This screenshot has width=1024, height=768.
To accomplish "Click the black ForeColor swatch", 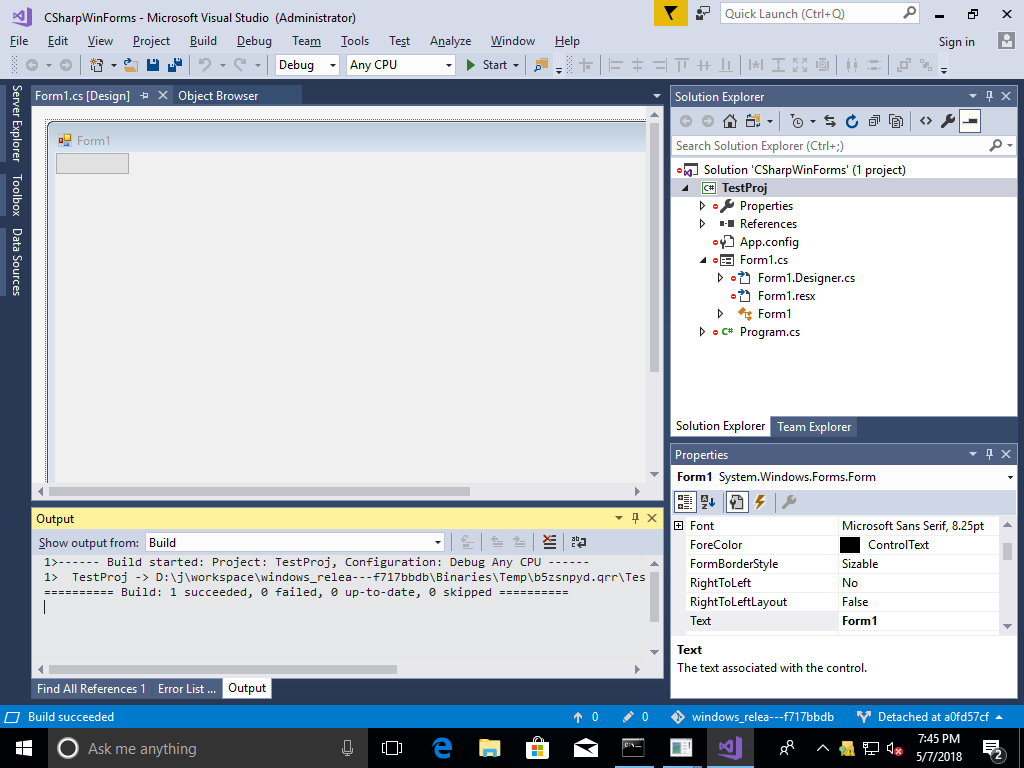I will pyautogui.click(x=849, y=545).
